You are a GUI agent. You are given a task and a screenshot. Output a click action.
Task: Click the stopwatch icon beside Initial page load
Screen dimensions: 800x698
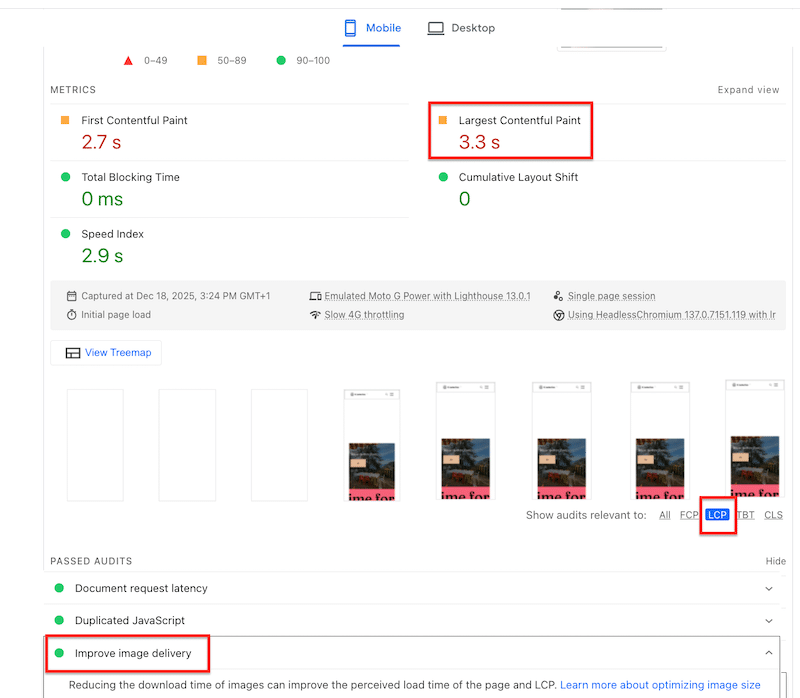pyautogui.click(x=72, y=314)
